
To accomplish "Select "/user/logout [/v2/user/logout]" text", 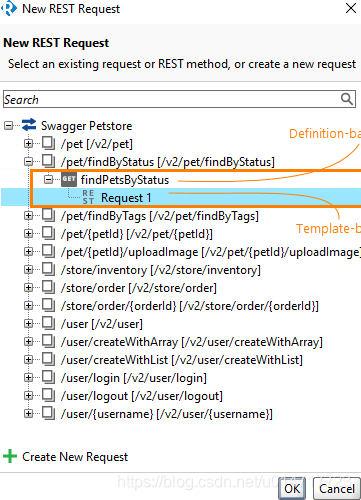I will pyautogui.click(x=142, y=396).
